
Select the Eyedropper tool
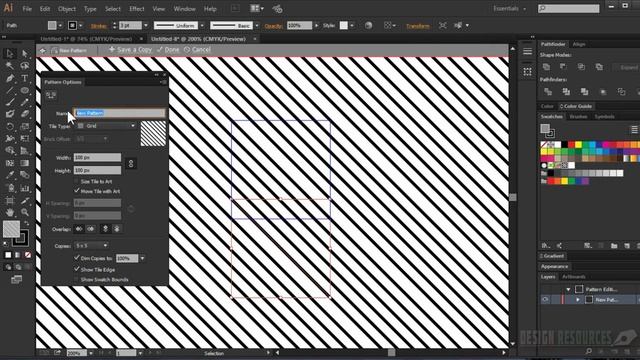[x=10, y=176]
